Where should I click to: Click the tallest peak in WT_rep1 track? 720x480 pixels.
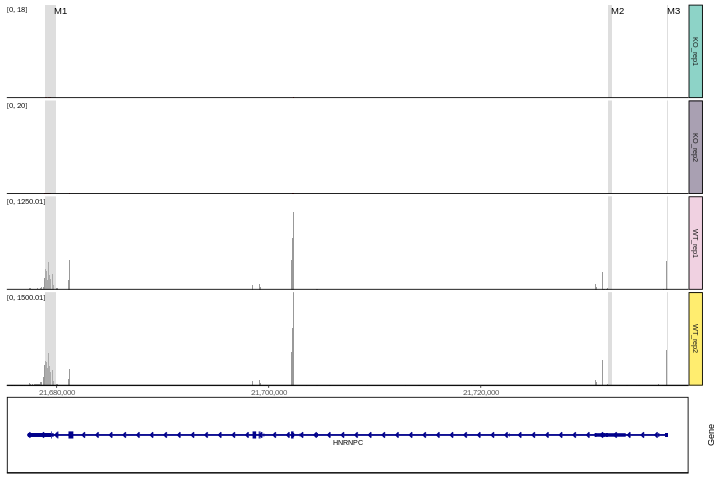pos(293,250)
